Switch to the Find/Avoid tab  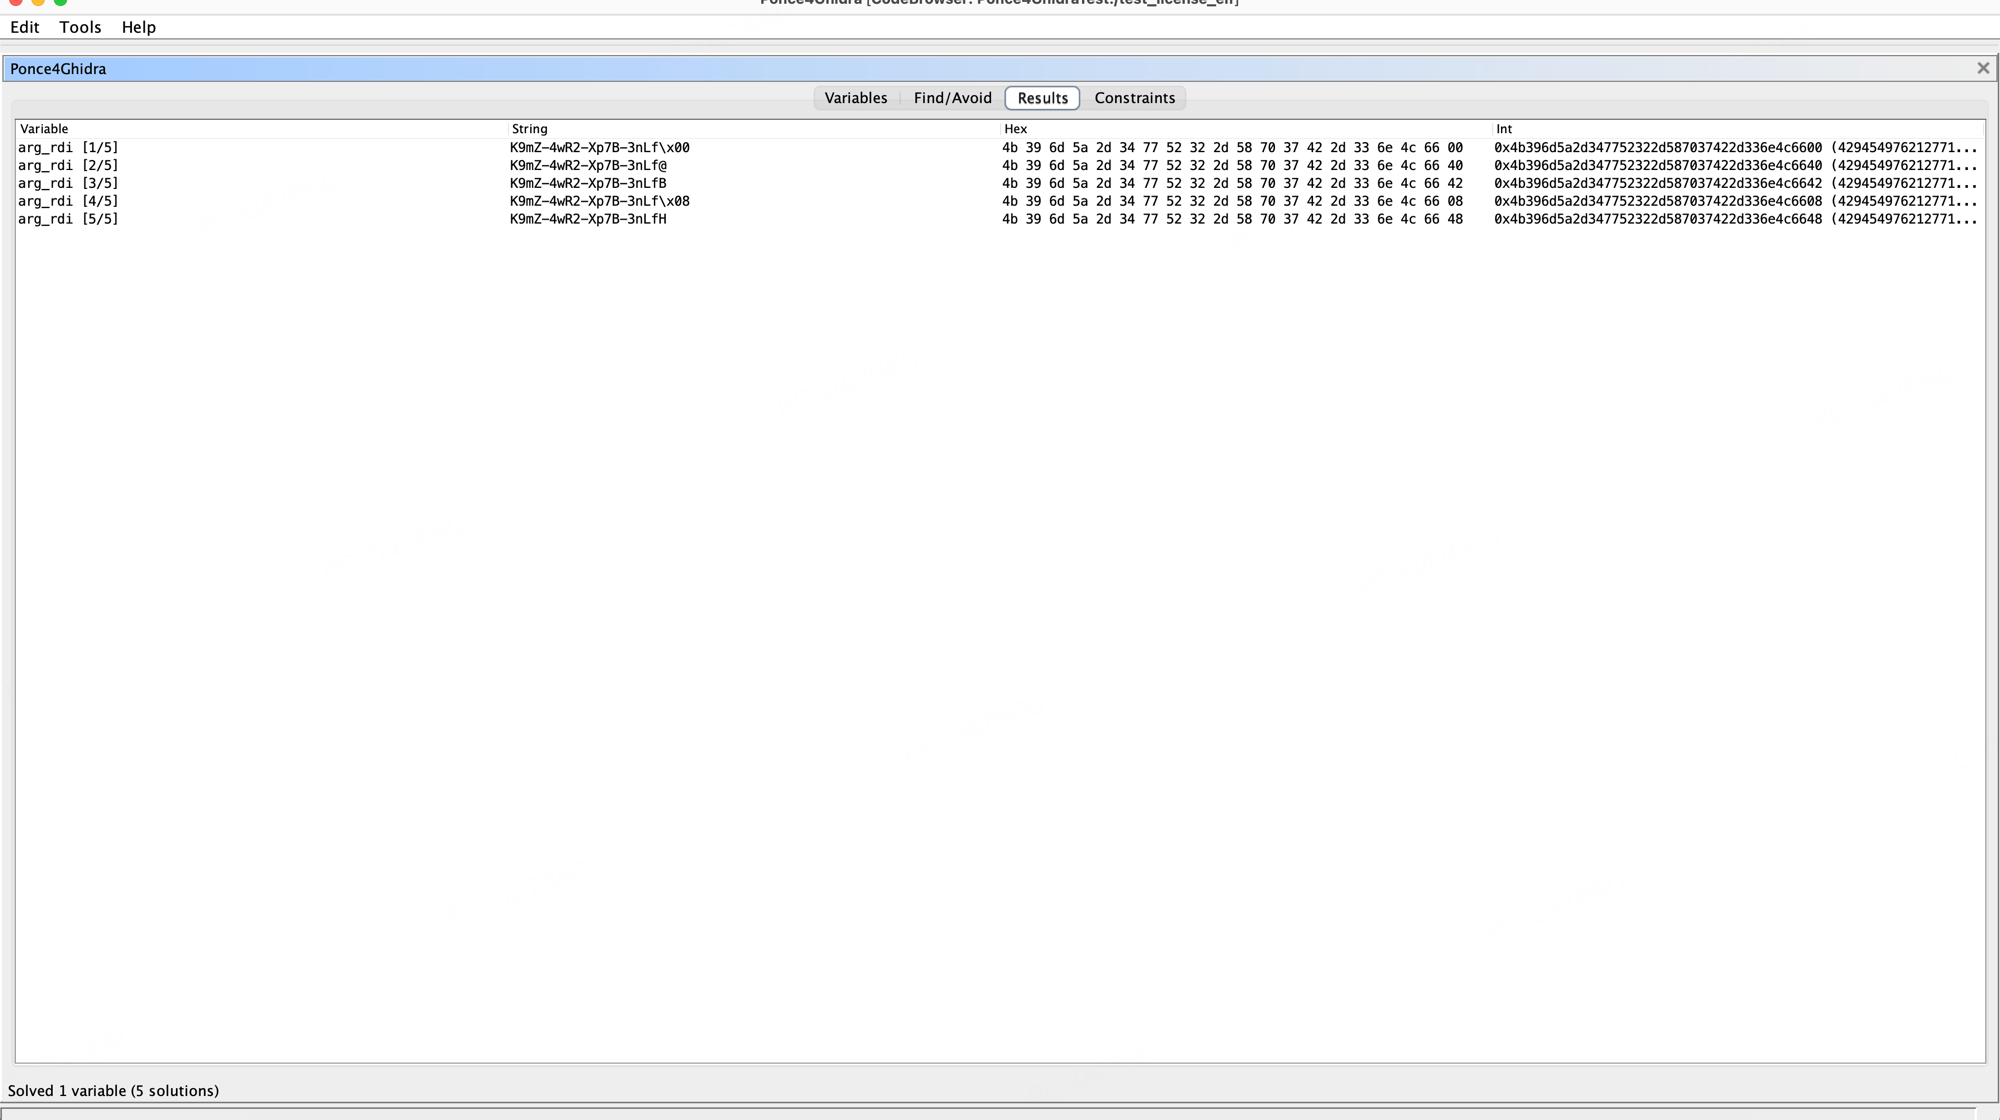pyautogui.click(x=952, y=98)
